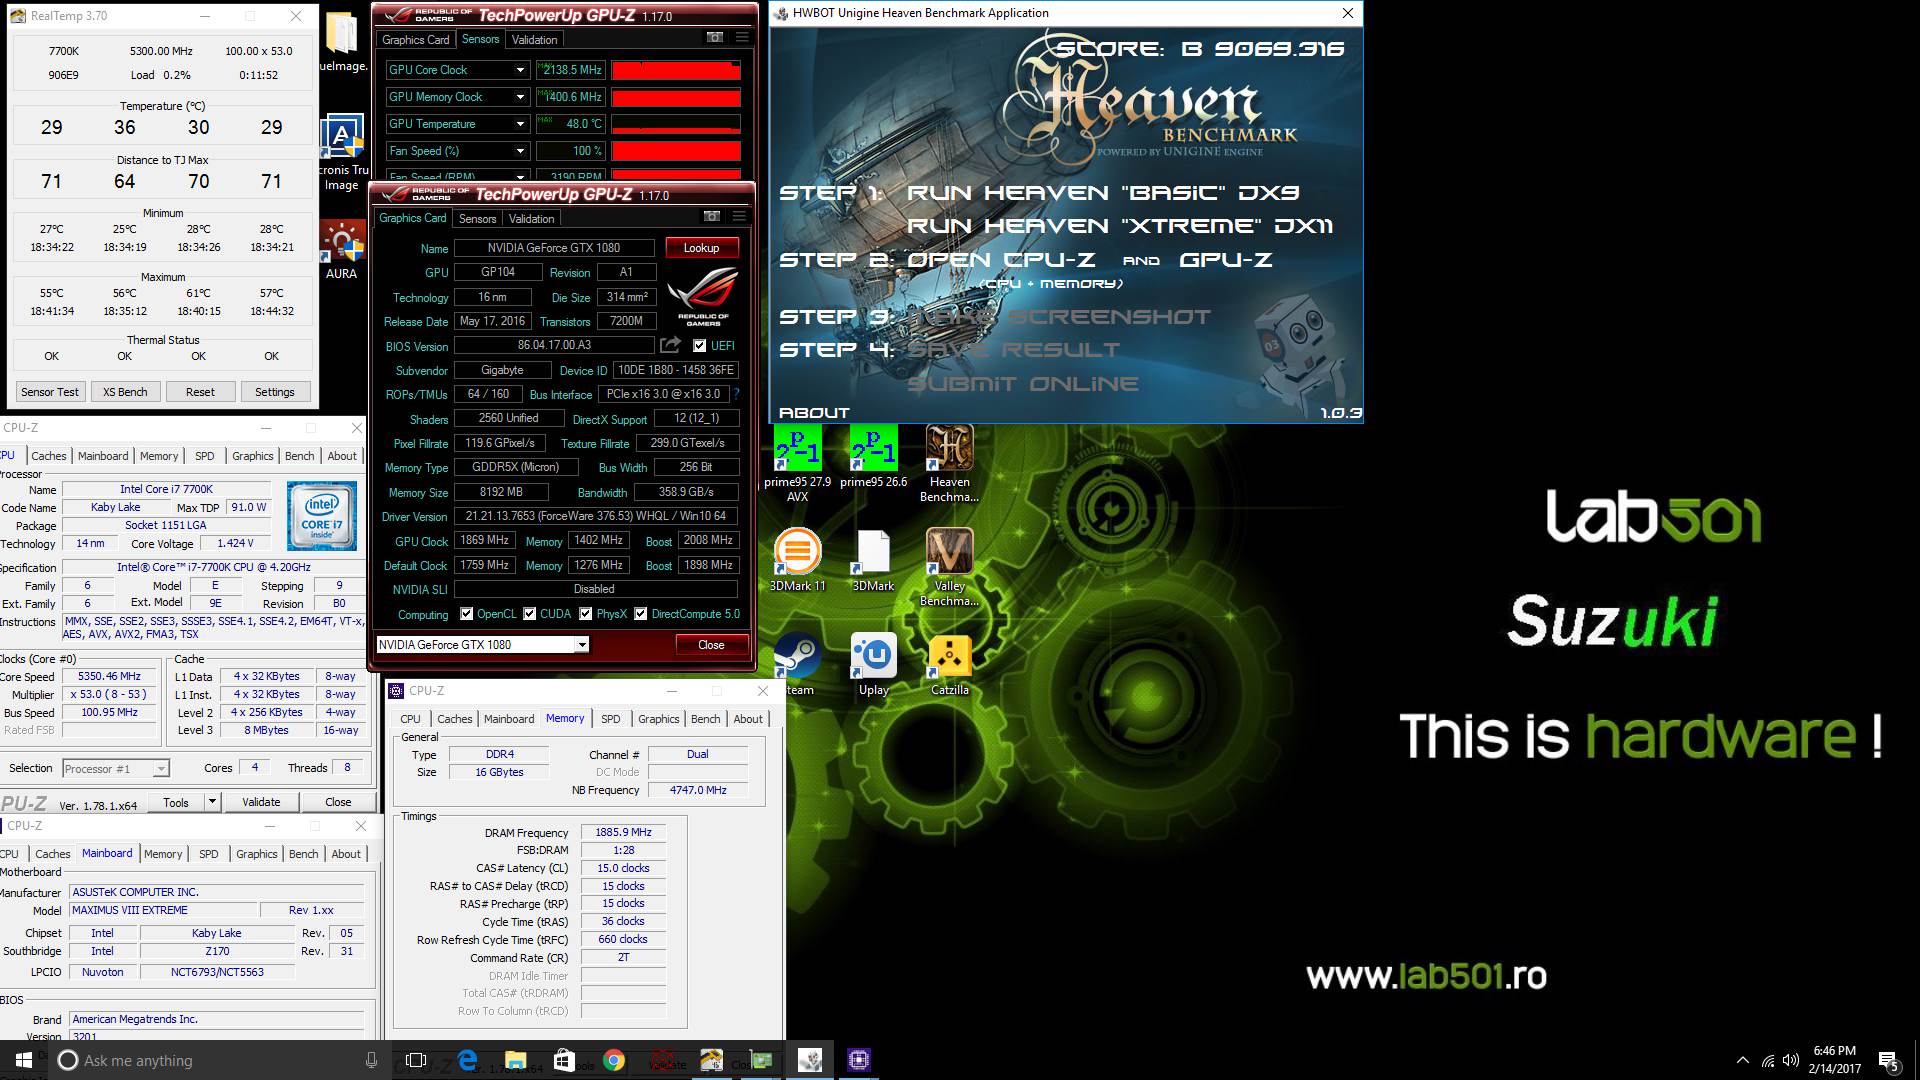Launch Google Chrome from the taskbar
The width and height of the screenshot is (1920, 1080).
[x=613, y=1060]
